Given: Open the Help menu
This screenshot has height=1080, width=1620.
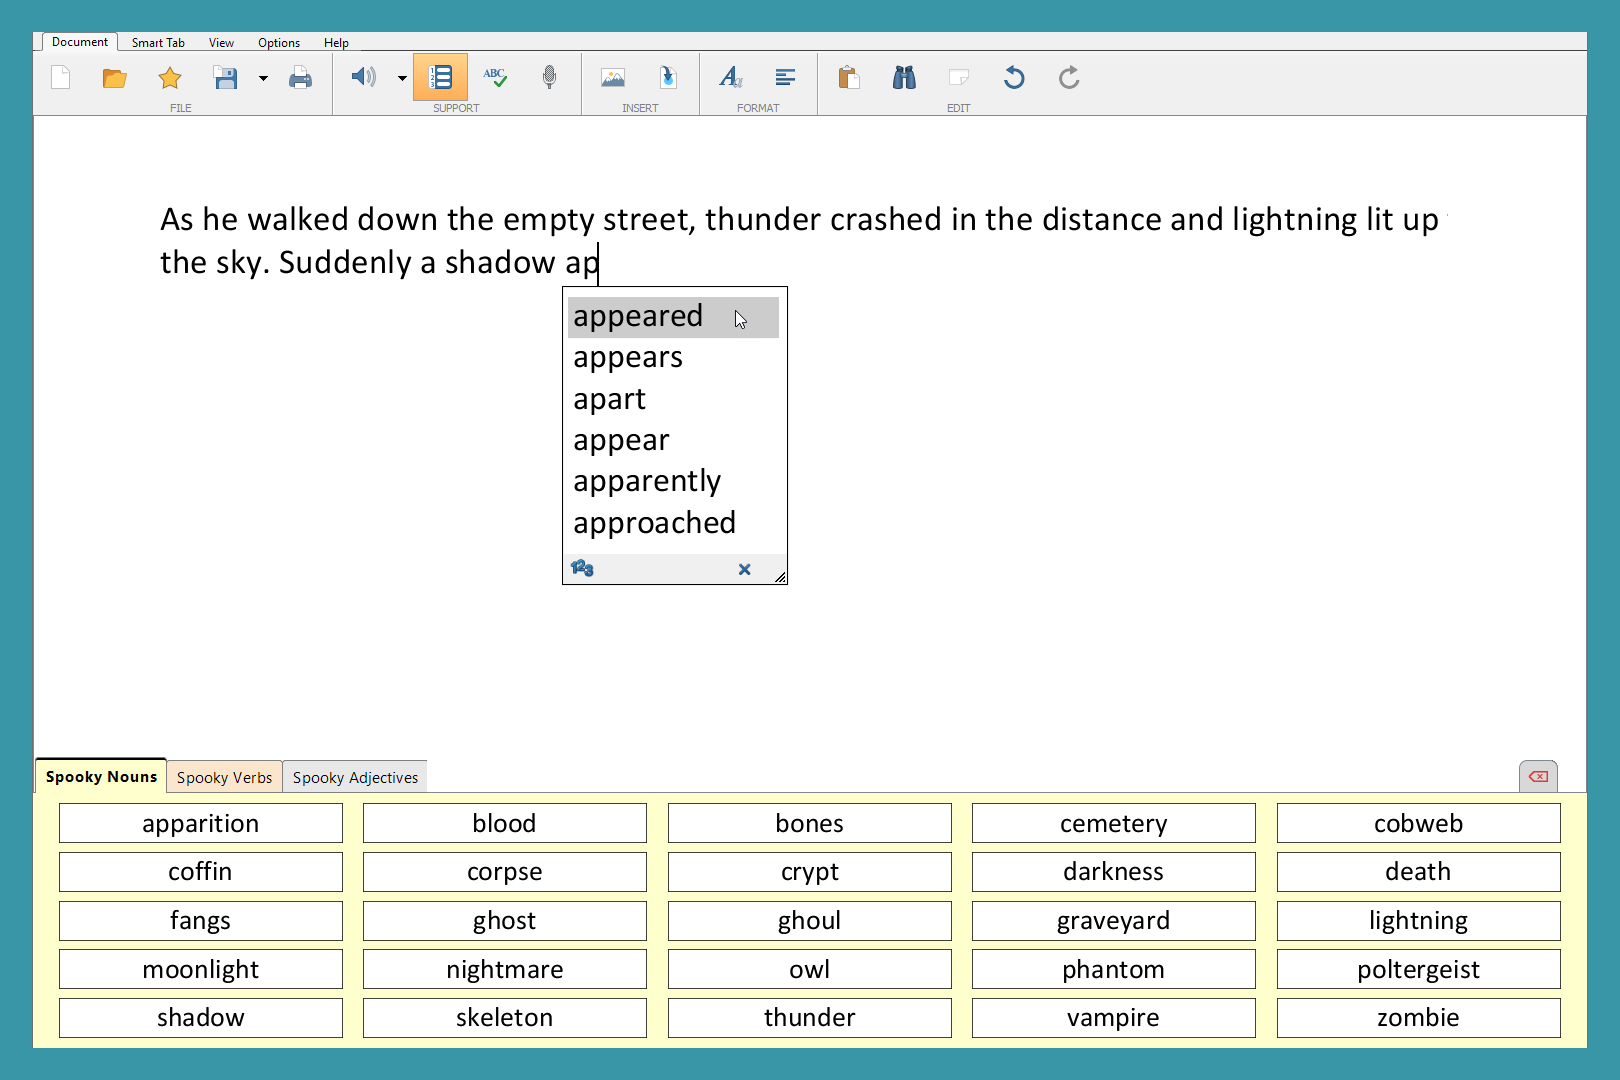Looking at the screenshot, I should (336, 43).
